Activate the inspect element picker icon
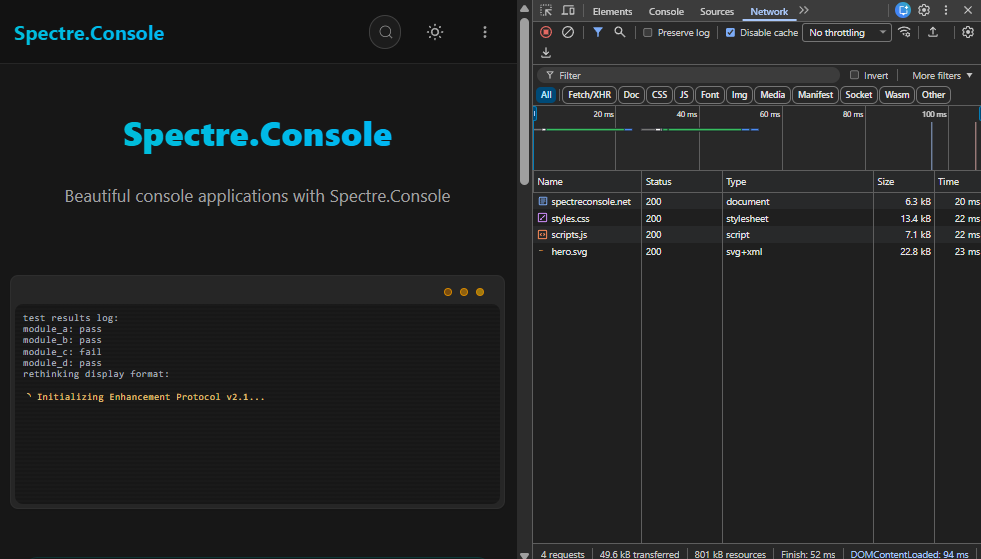The image size is (981, 559). [x=546, y=11]
